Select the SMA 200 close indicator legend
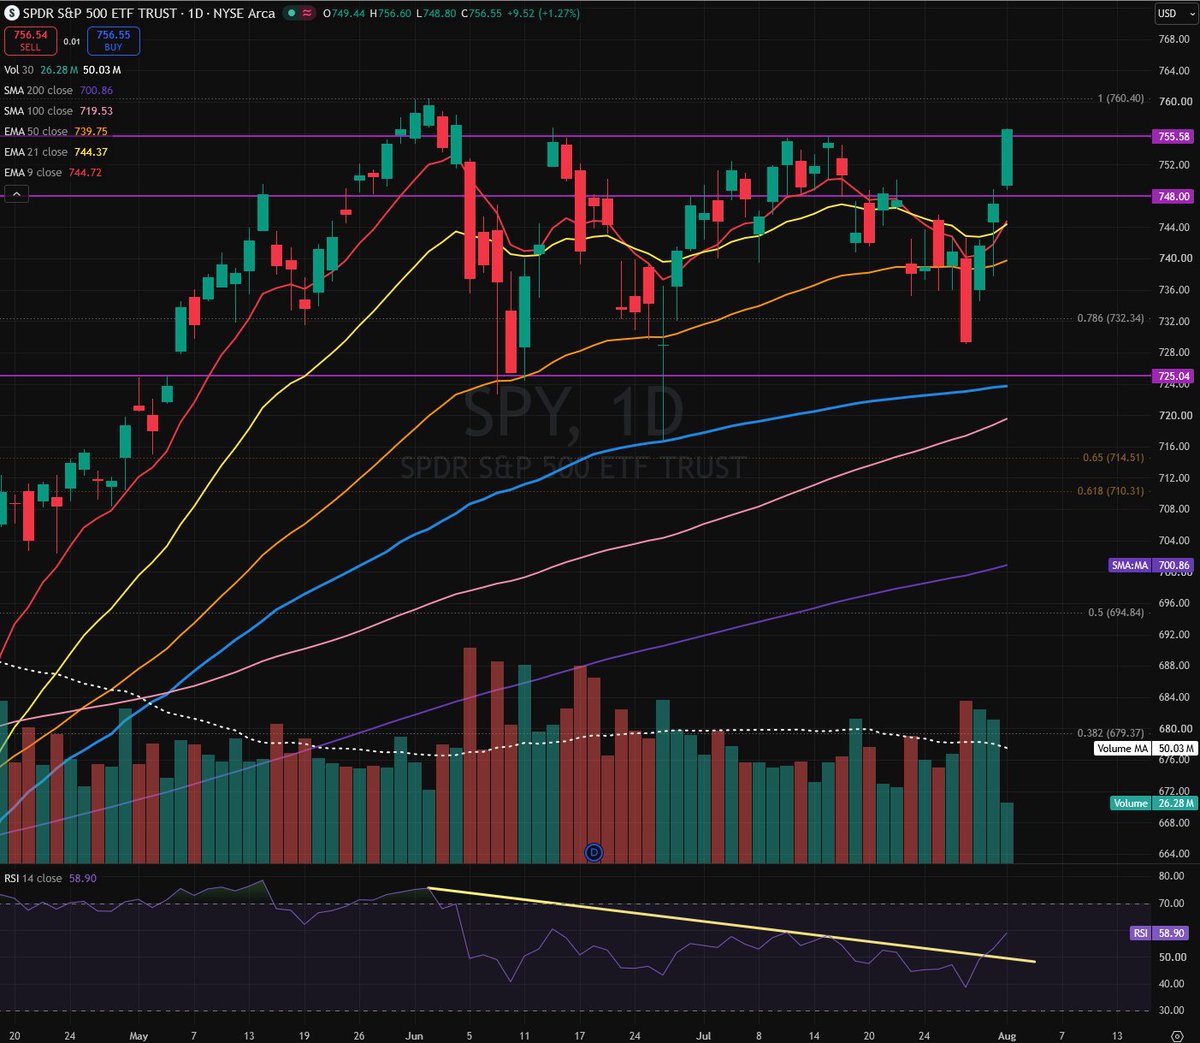Viewport: 1200px width, 1043px height. (x=58, y=90)
